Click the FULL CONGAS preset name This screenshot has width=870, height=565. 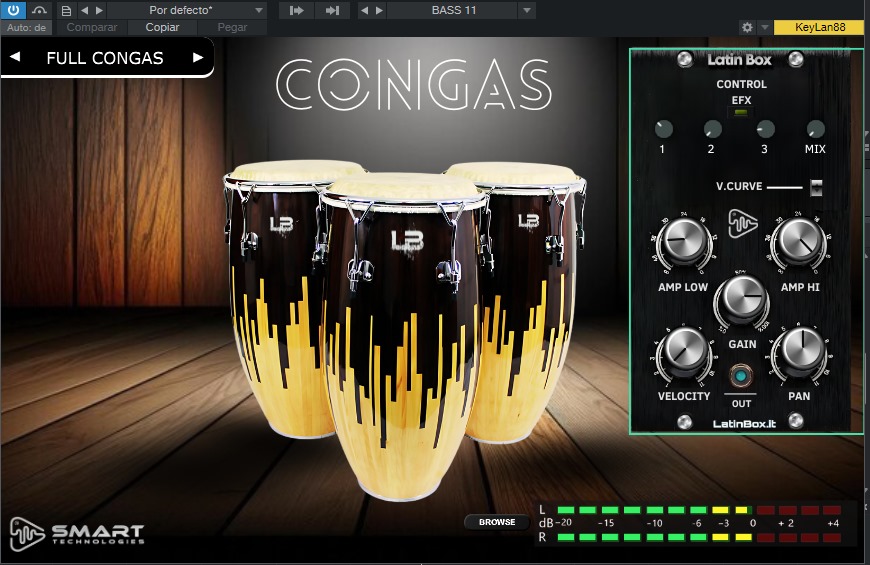[x=105, y=58]
